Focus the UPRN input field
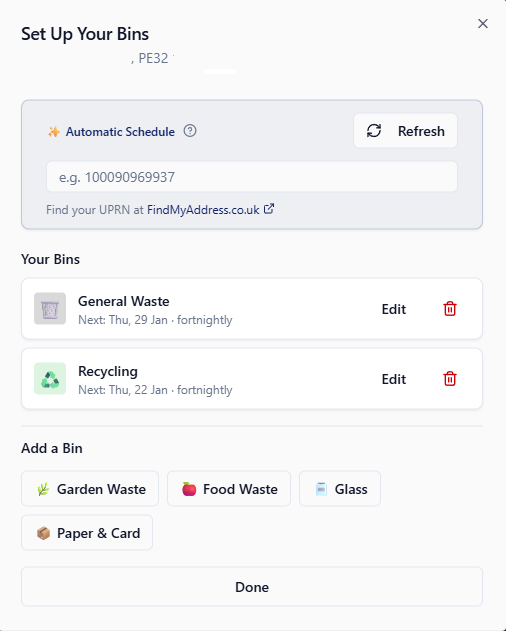This screenshot has height=631, width=506. 252,177
